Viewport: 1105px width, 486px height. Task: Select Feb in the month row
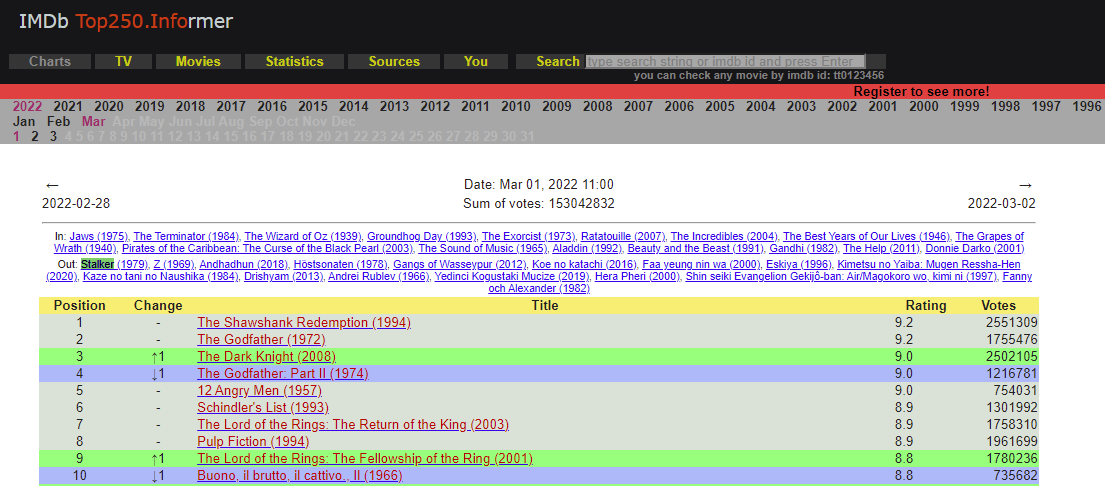(x=59, y=122)
